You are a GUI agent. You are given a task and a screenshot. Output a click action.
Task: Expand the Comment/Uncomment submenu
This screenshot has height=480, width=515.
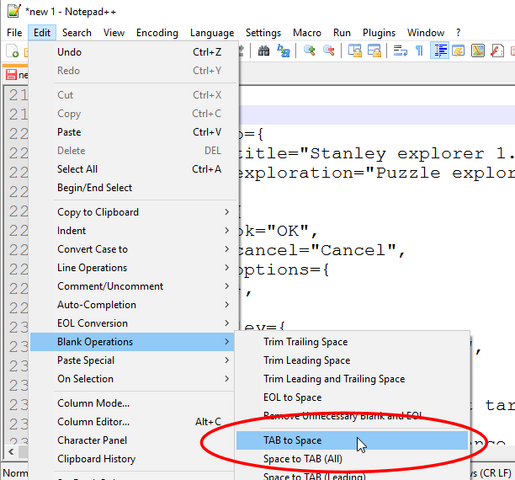tap(133, 286)
